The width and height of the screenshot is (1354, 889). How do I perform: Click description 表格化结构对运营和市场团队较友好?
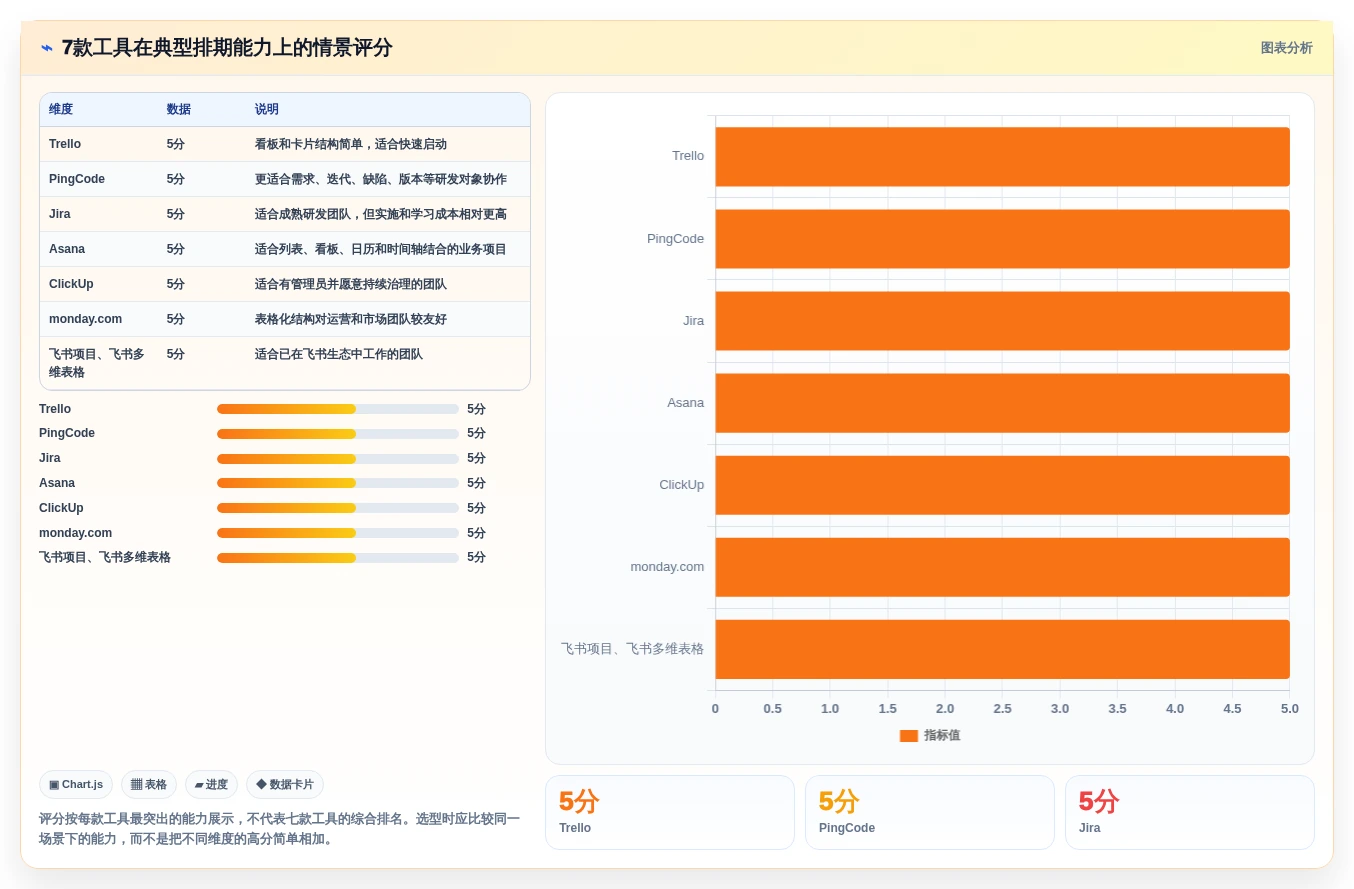click(350, 319)
